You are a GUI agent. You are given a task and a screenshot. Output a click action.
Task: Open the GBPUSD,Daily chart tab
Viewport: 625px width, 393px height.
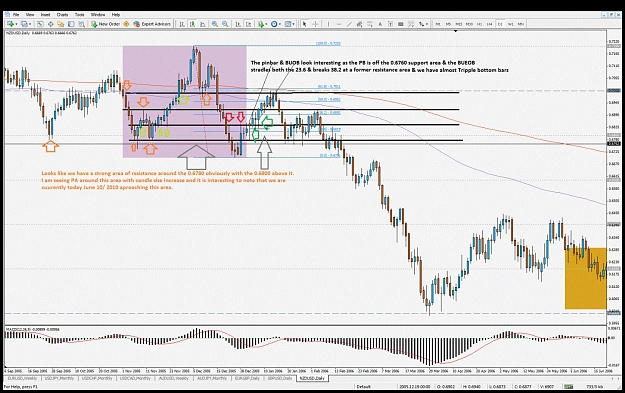coord(279,378)
